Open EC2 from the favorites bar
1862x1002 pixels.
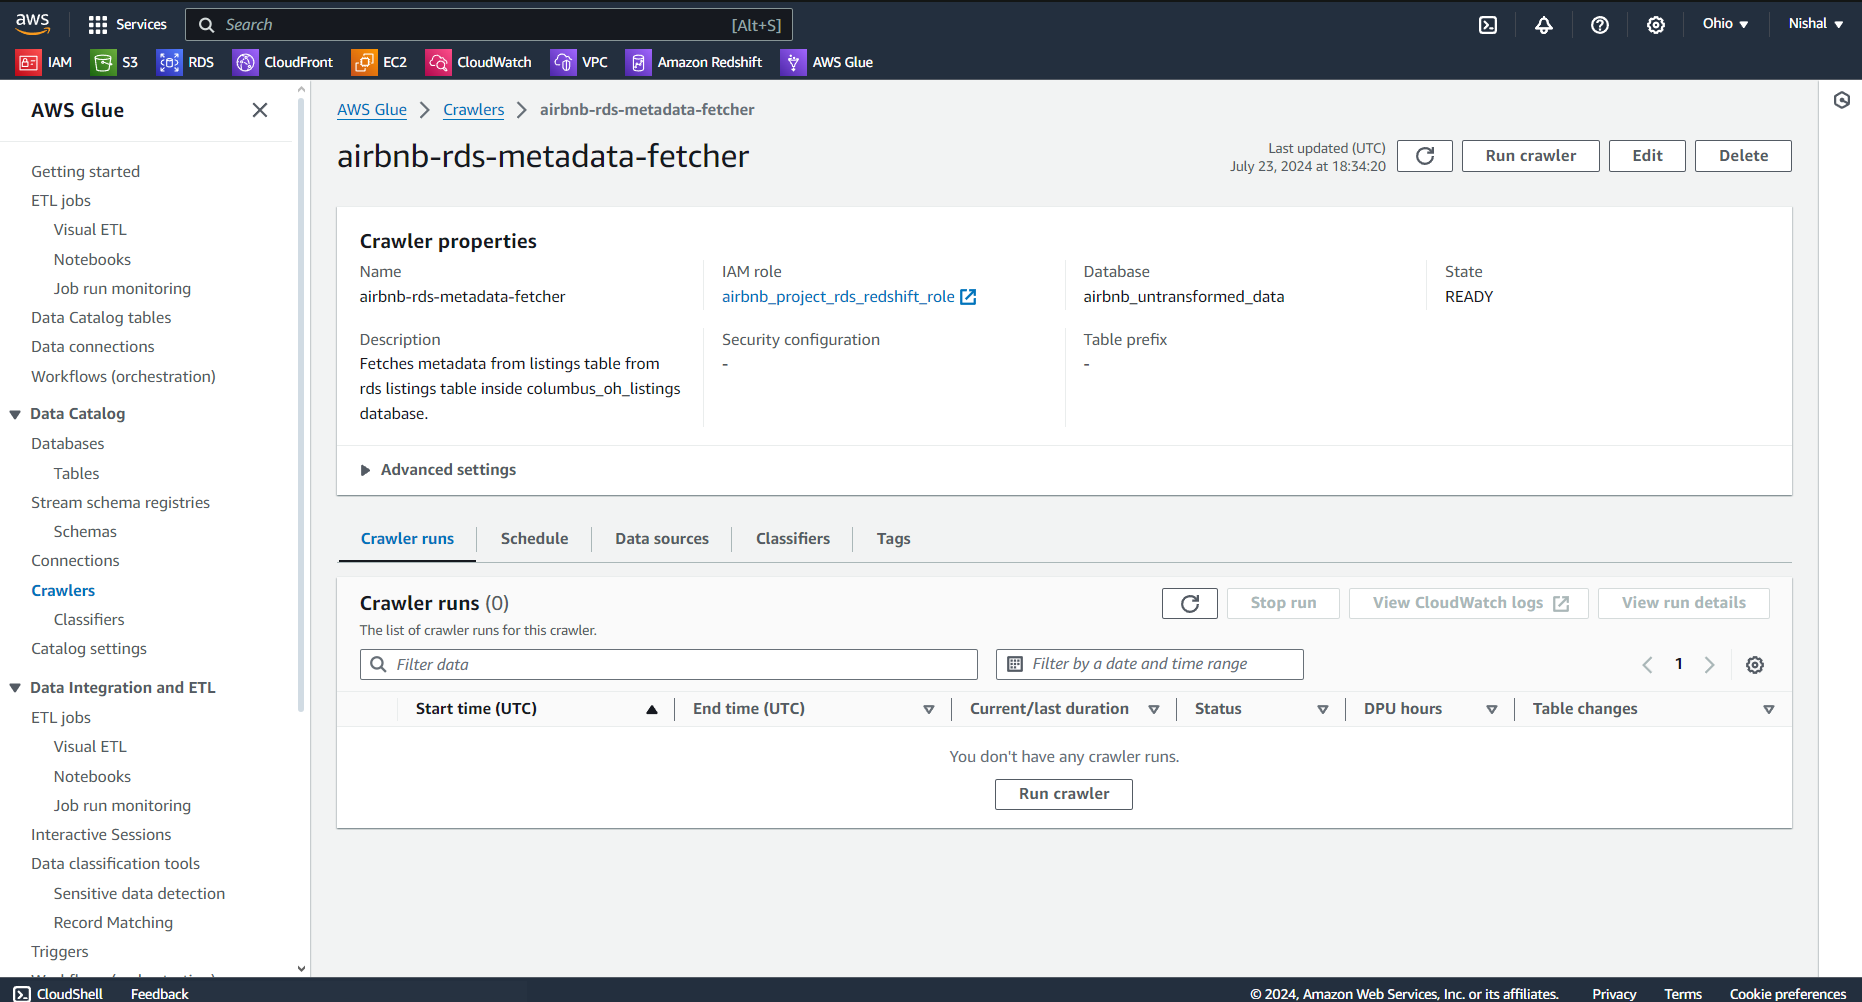380,62
